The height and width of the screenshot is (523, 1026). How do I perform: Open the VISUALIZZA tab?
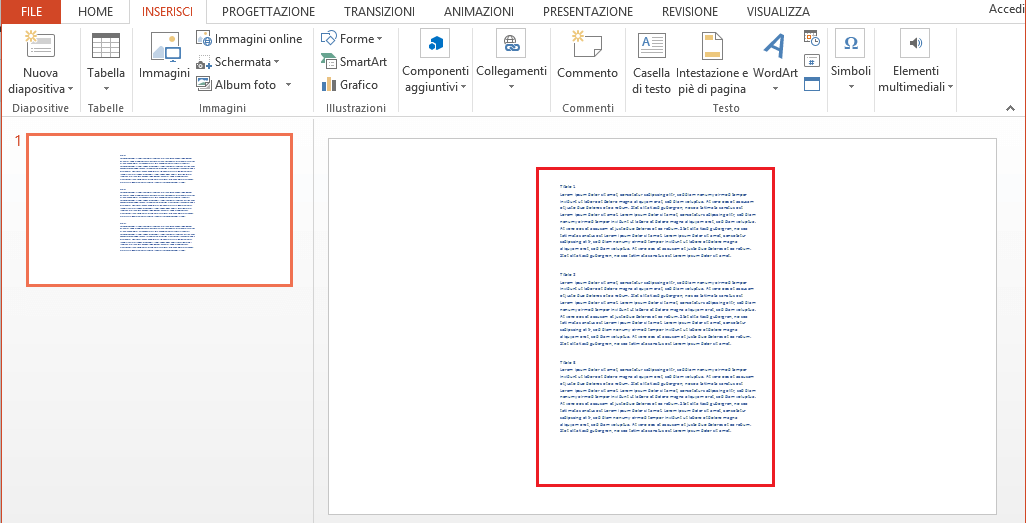click(778, 11)
